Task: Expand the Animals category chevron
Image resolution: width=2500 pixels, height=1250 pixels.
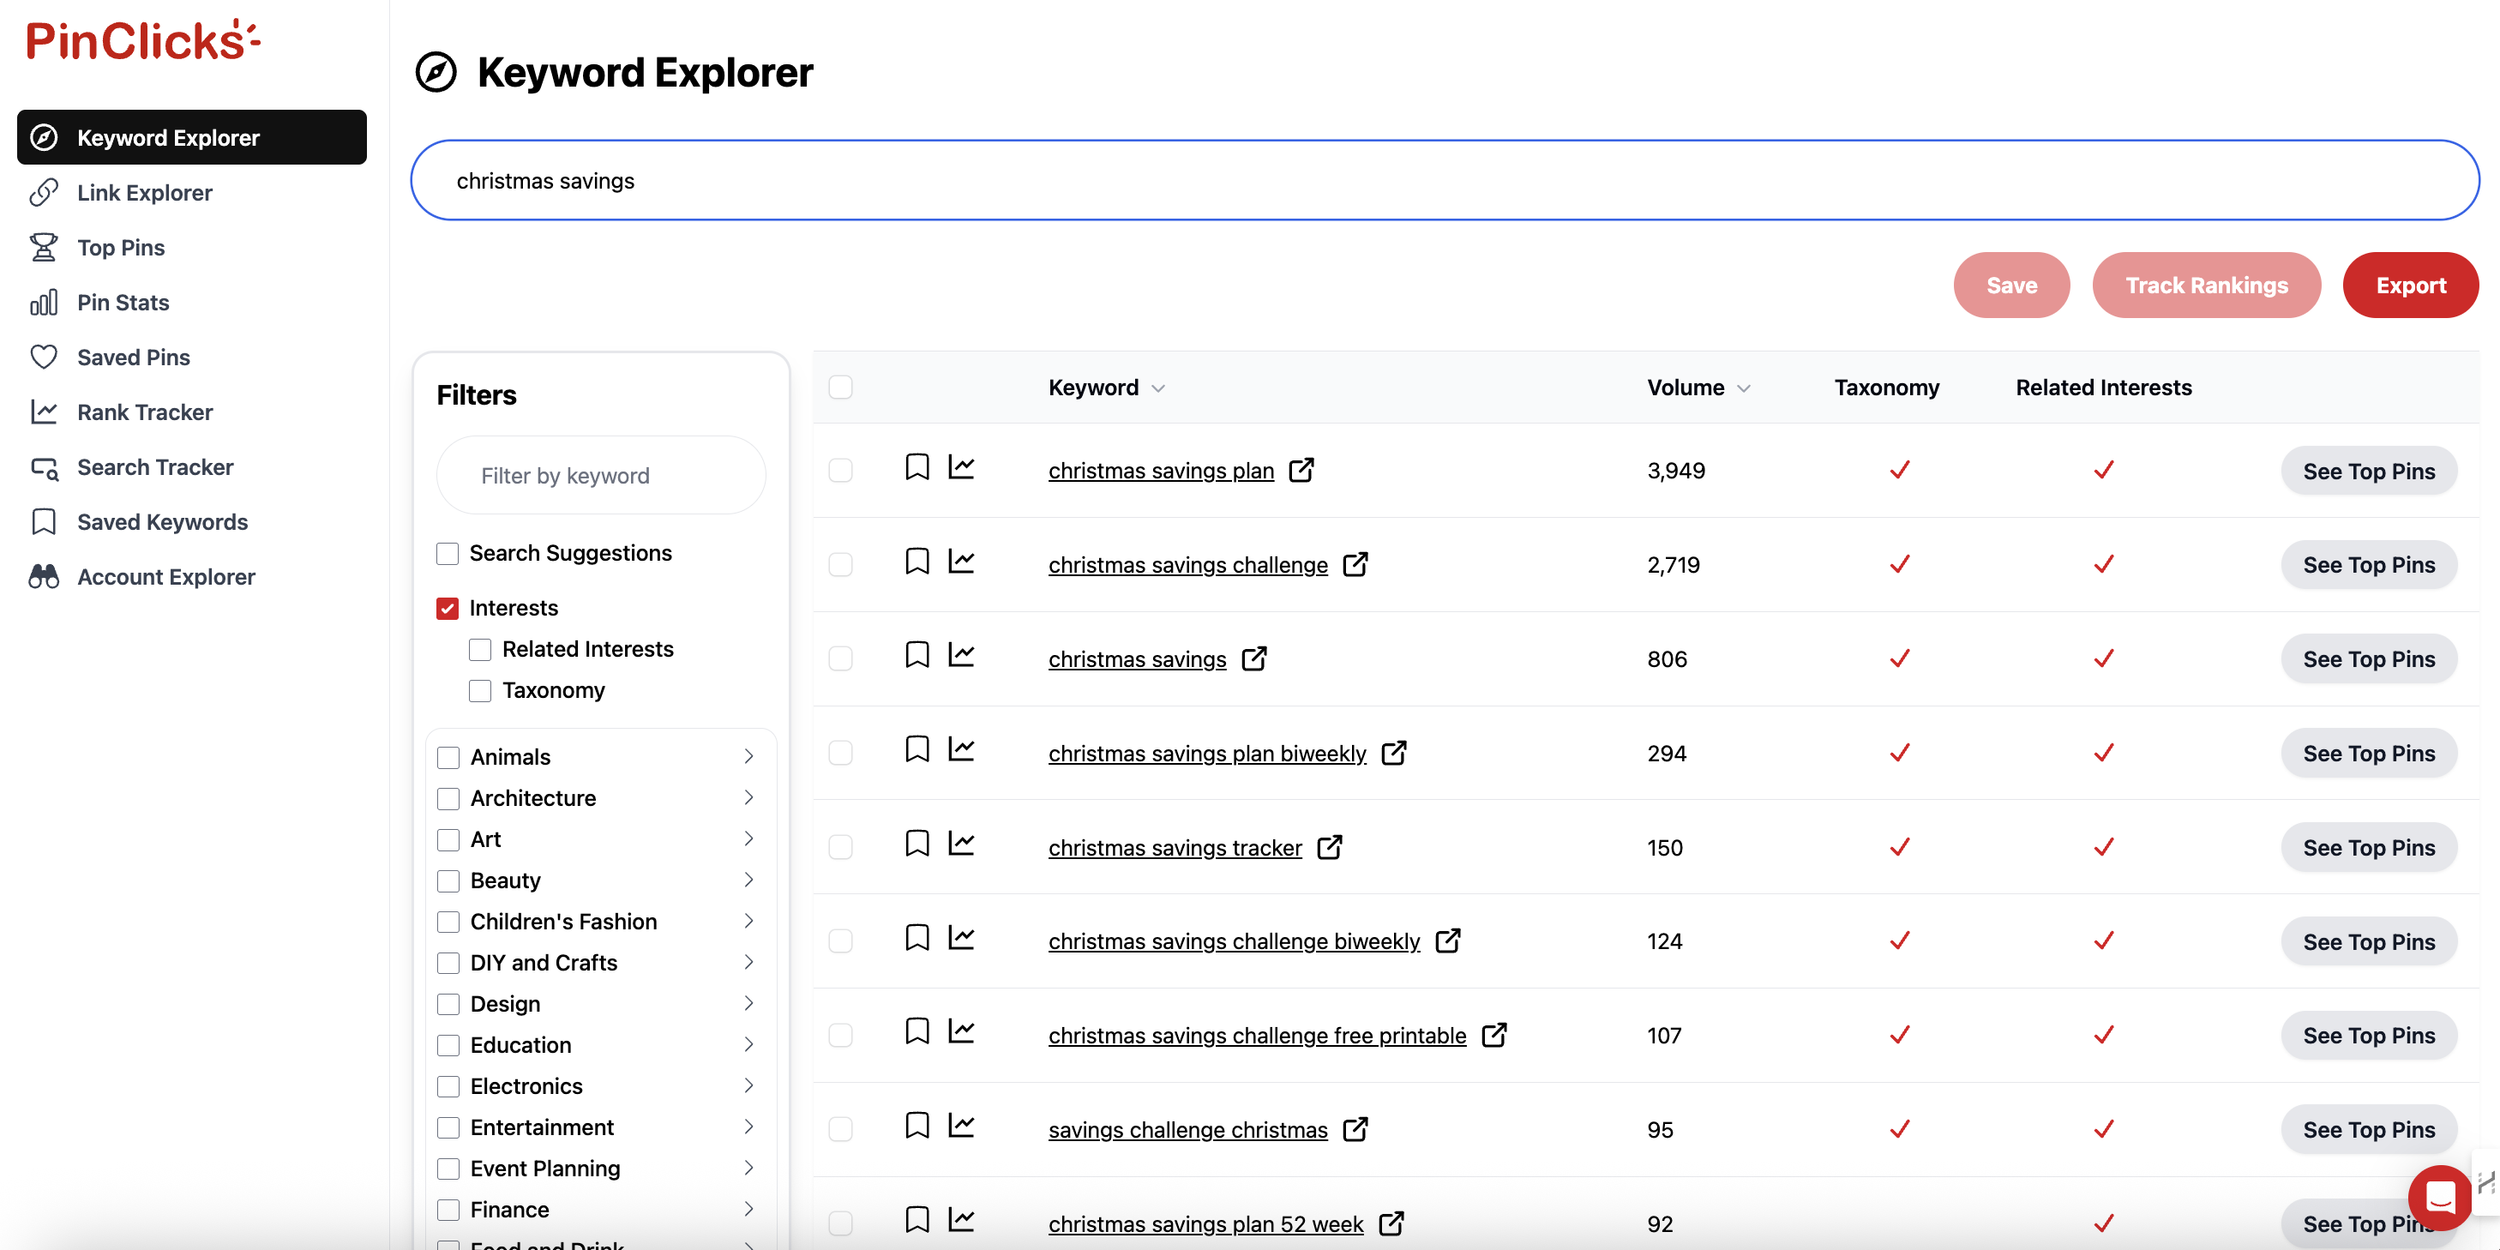Action: (748, 757)
